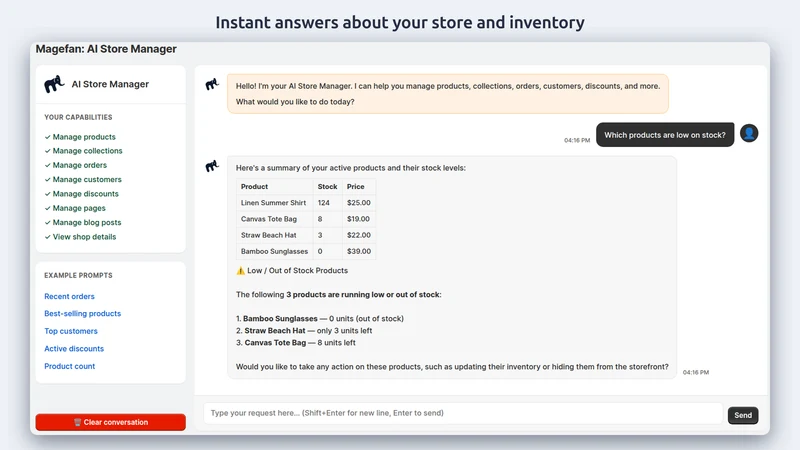Image resolution: width=800 pixels, height=450 pixels.
Task: Click the bot avatar beside the greeting message
Action: (x=212, y=84)
